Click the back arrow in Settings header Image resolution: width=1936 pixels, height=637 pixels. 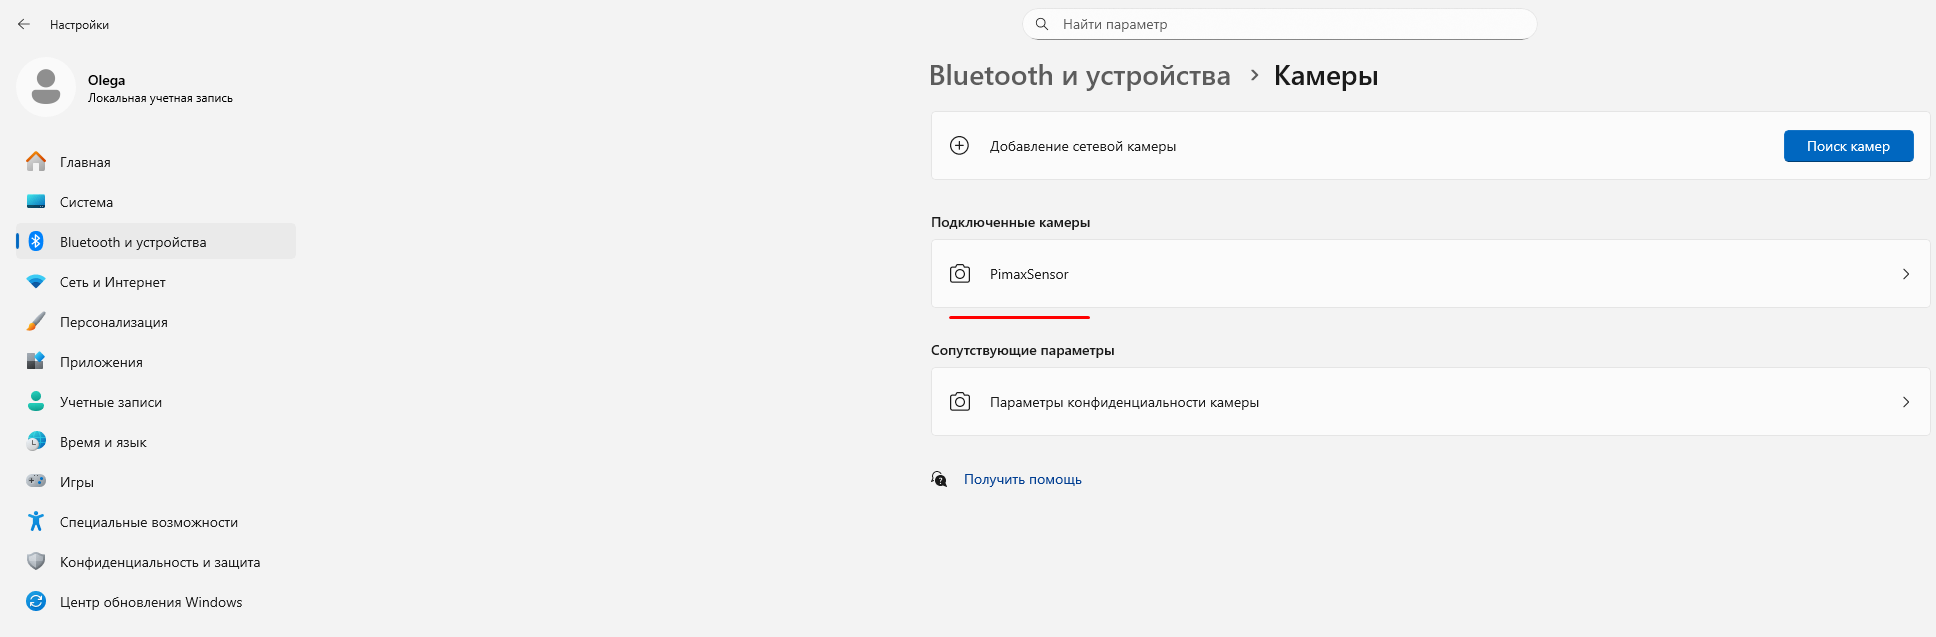coord(24,24)
